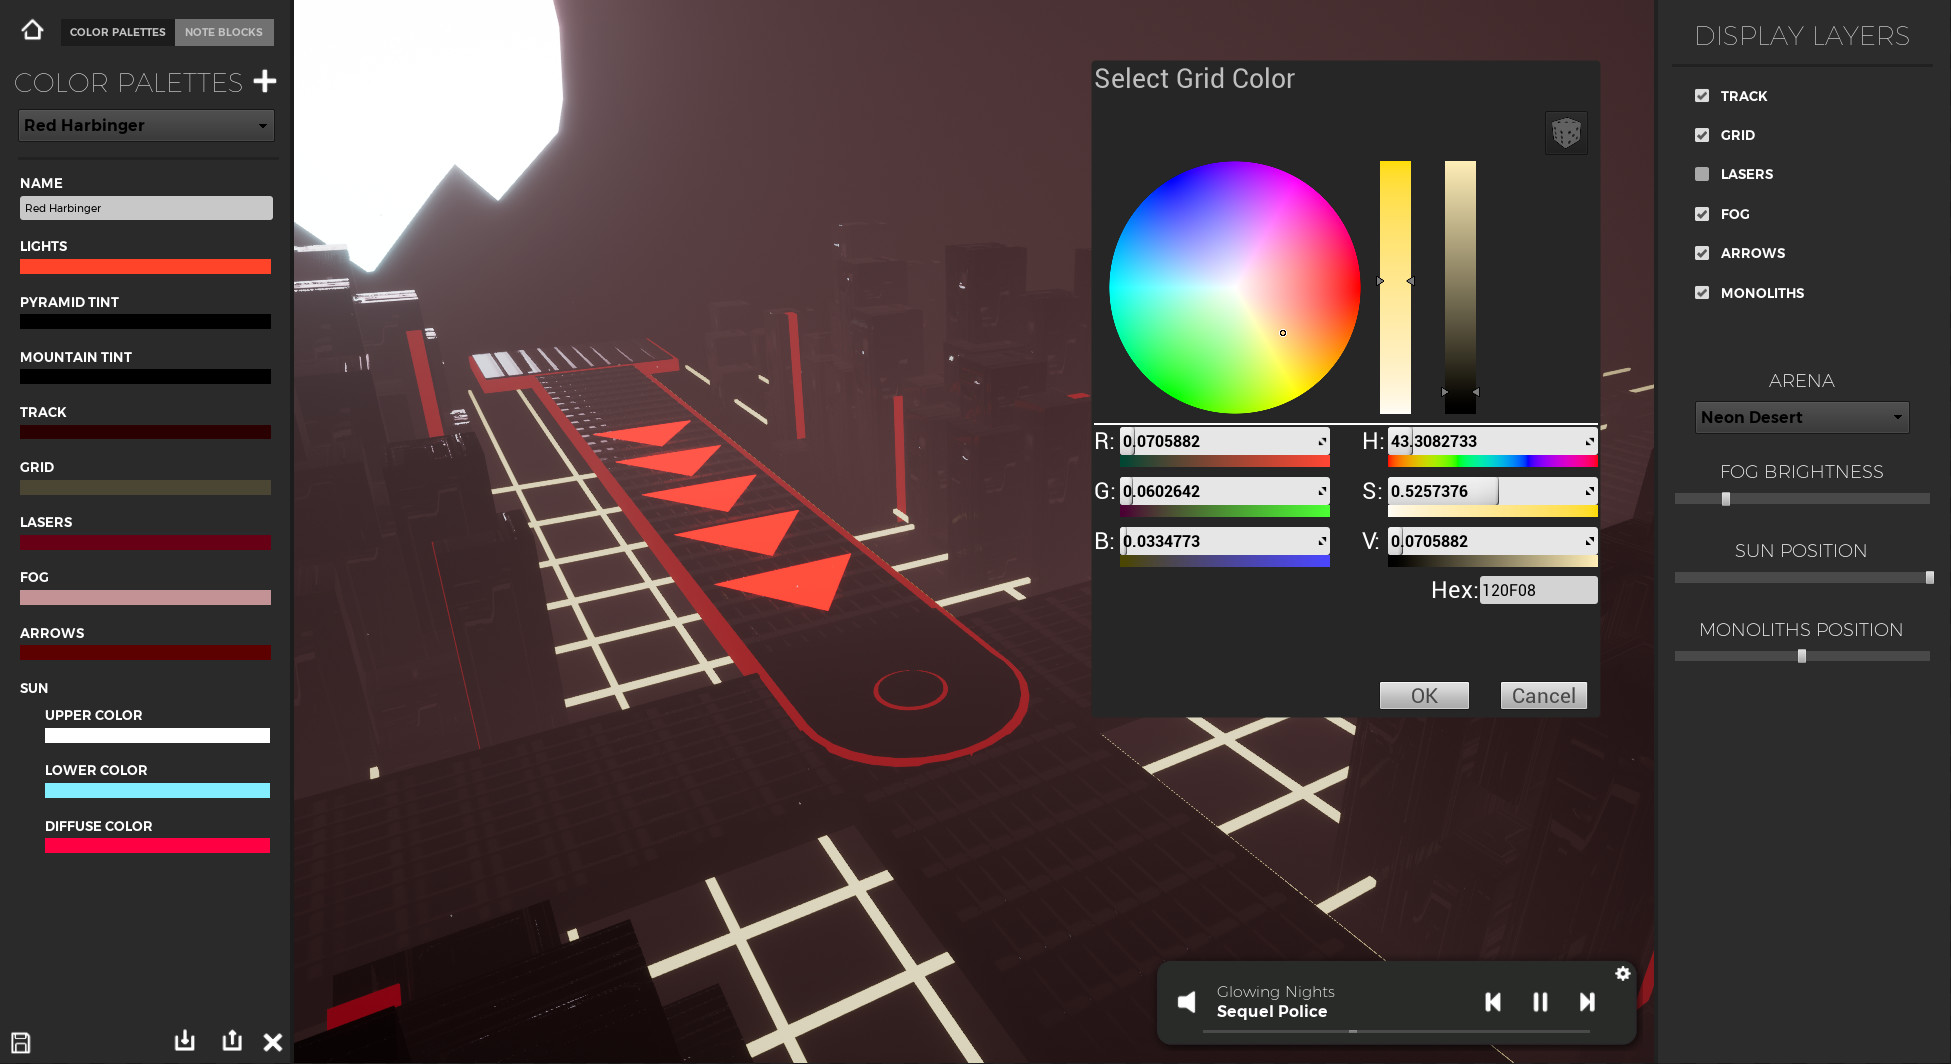Export the palette via the upload icon
Screen dimensions: 1951x1064
point(232,1041)
